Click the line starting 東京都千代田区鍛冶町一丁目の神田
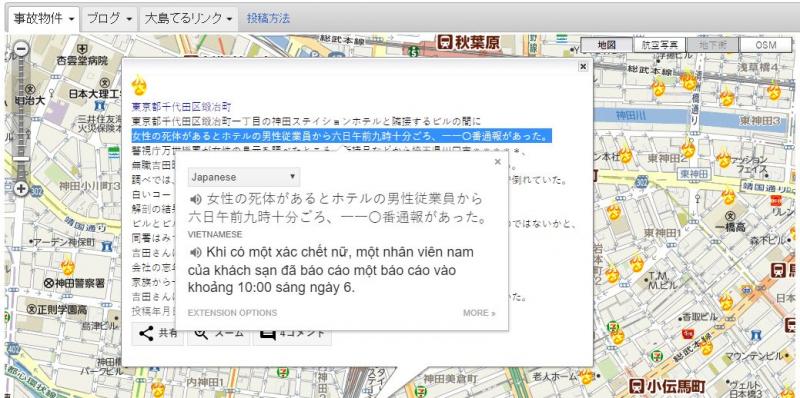The width and height of the screenshot is (800, 398). click(x=306, y=121)
